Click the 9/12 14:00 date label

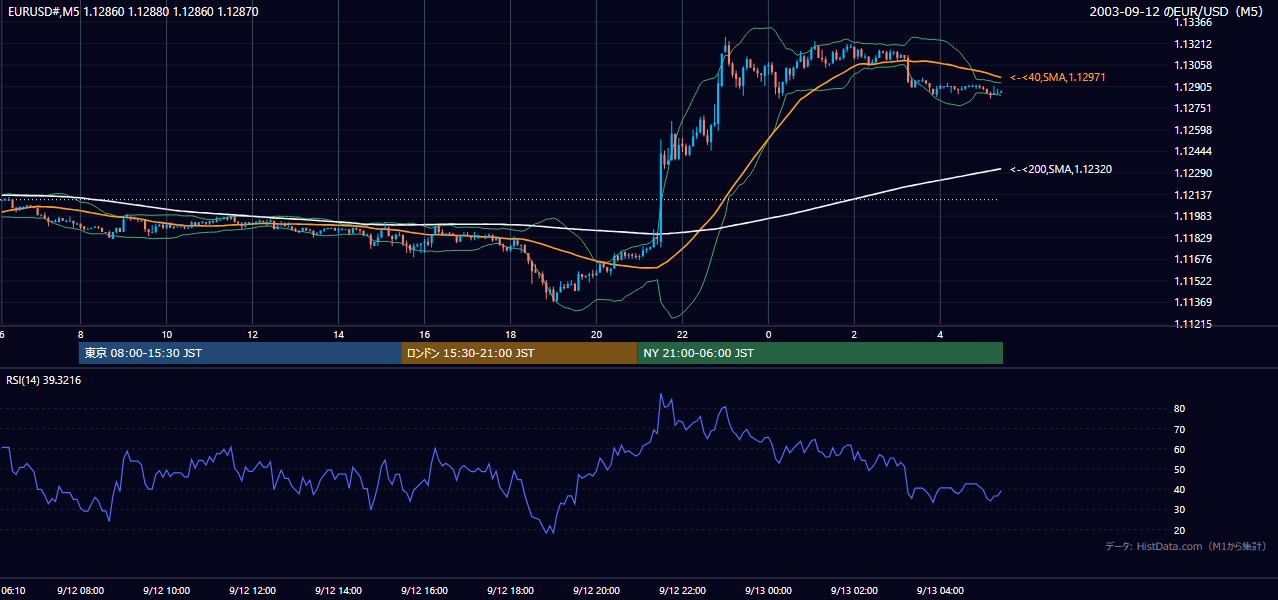click(338, 591)
